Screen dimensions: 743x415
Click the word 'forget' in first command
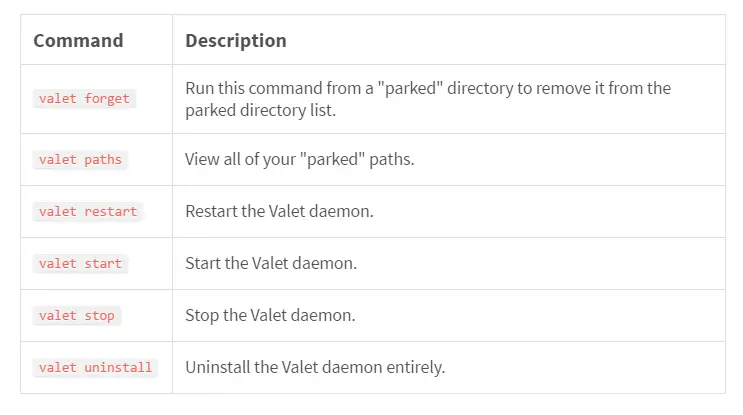(107, 99)
